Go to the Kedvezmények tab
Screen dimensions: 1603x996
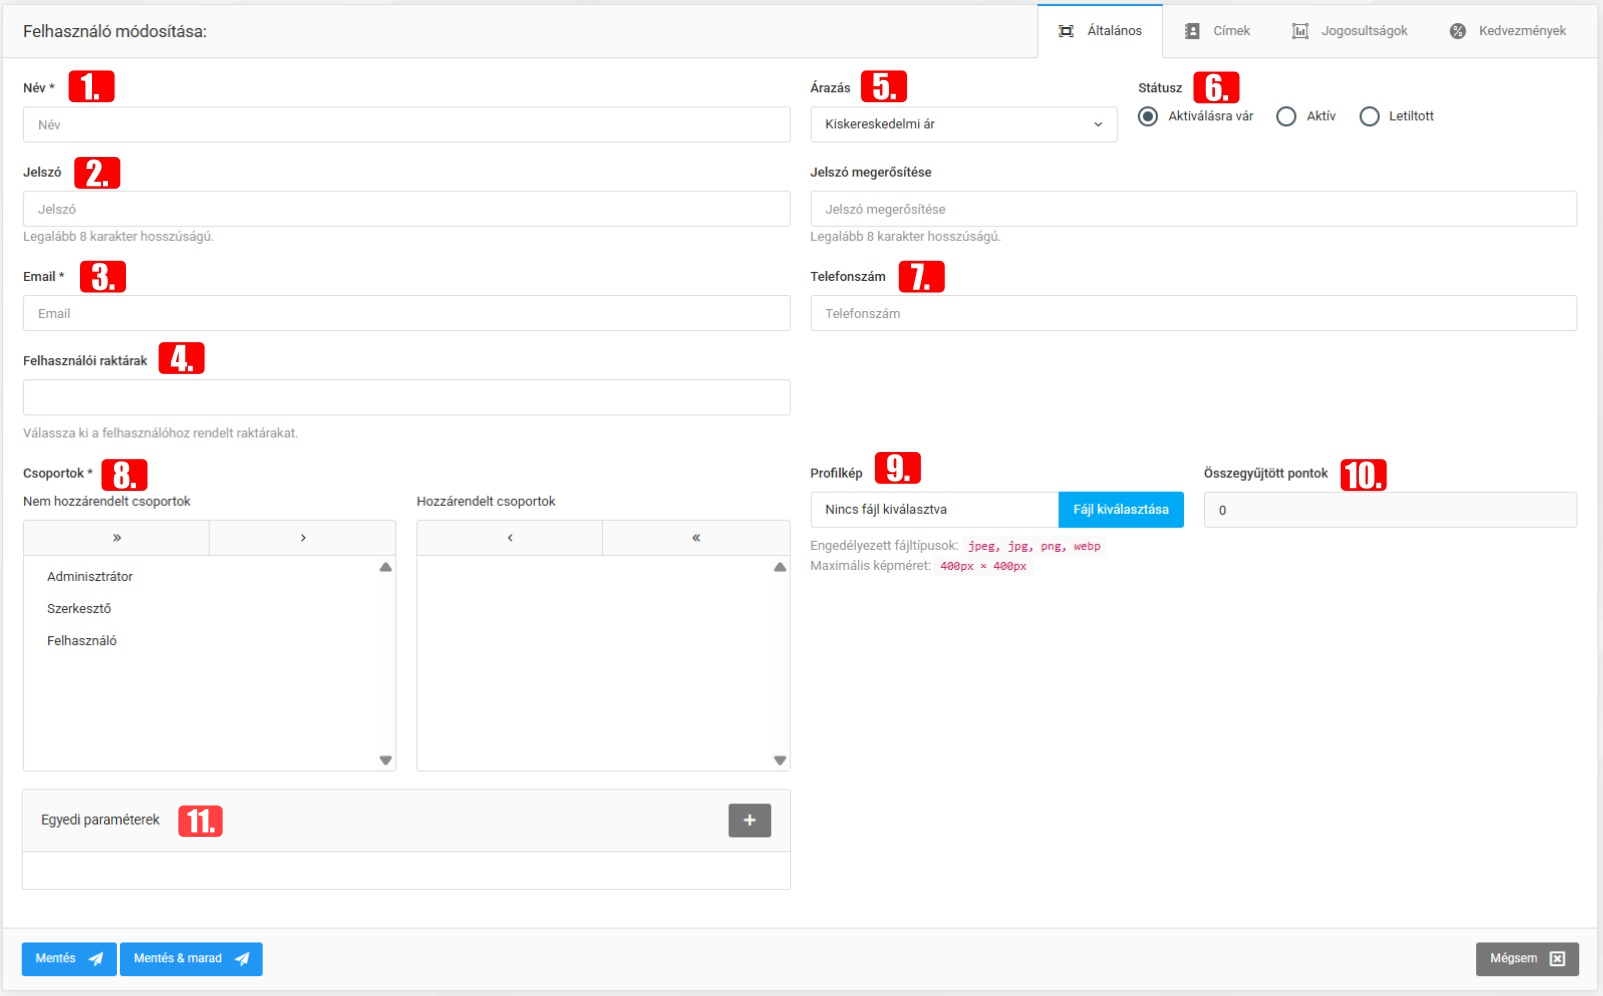[1507, 31]
